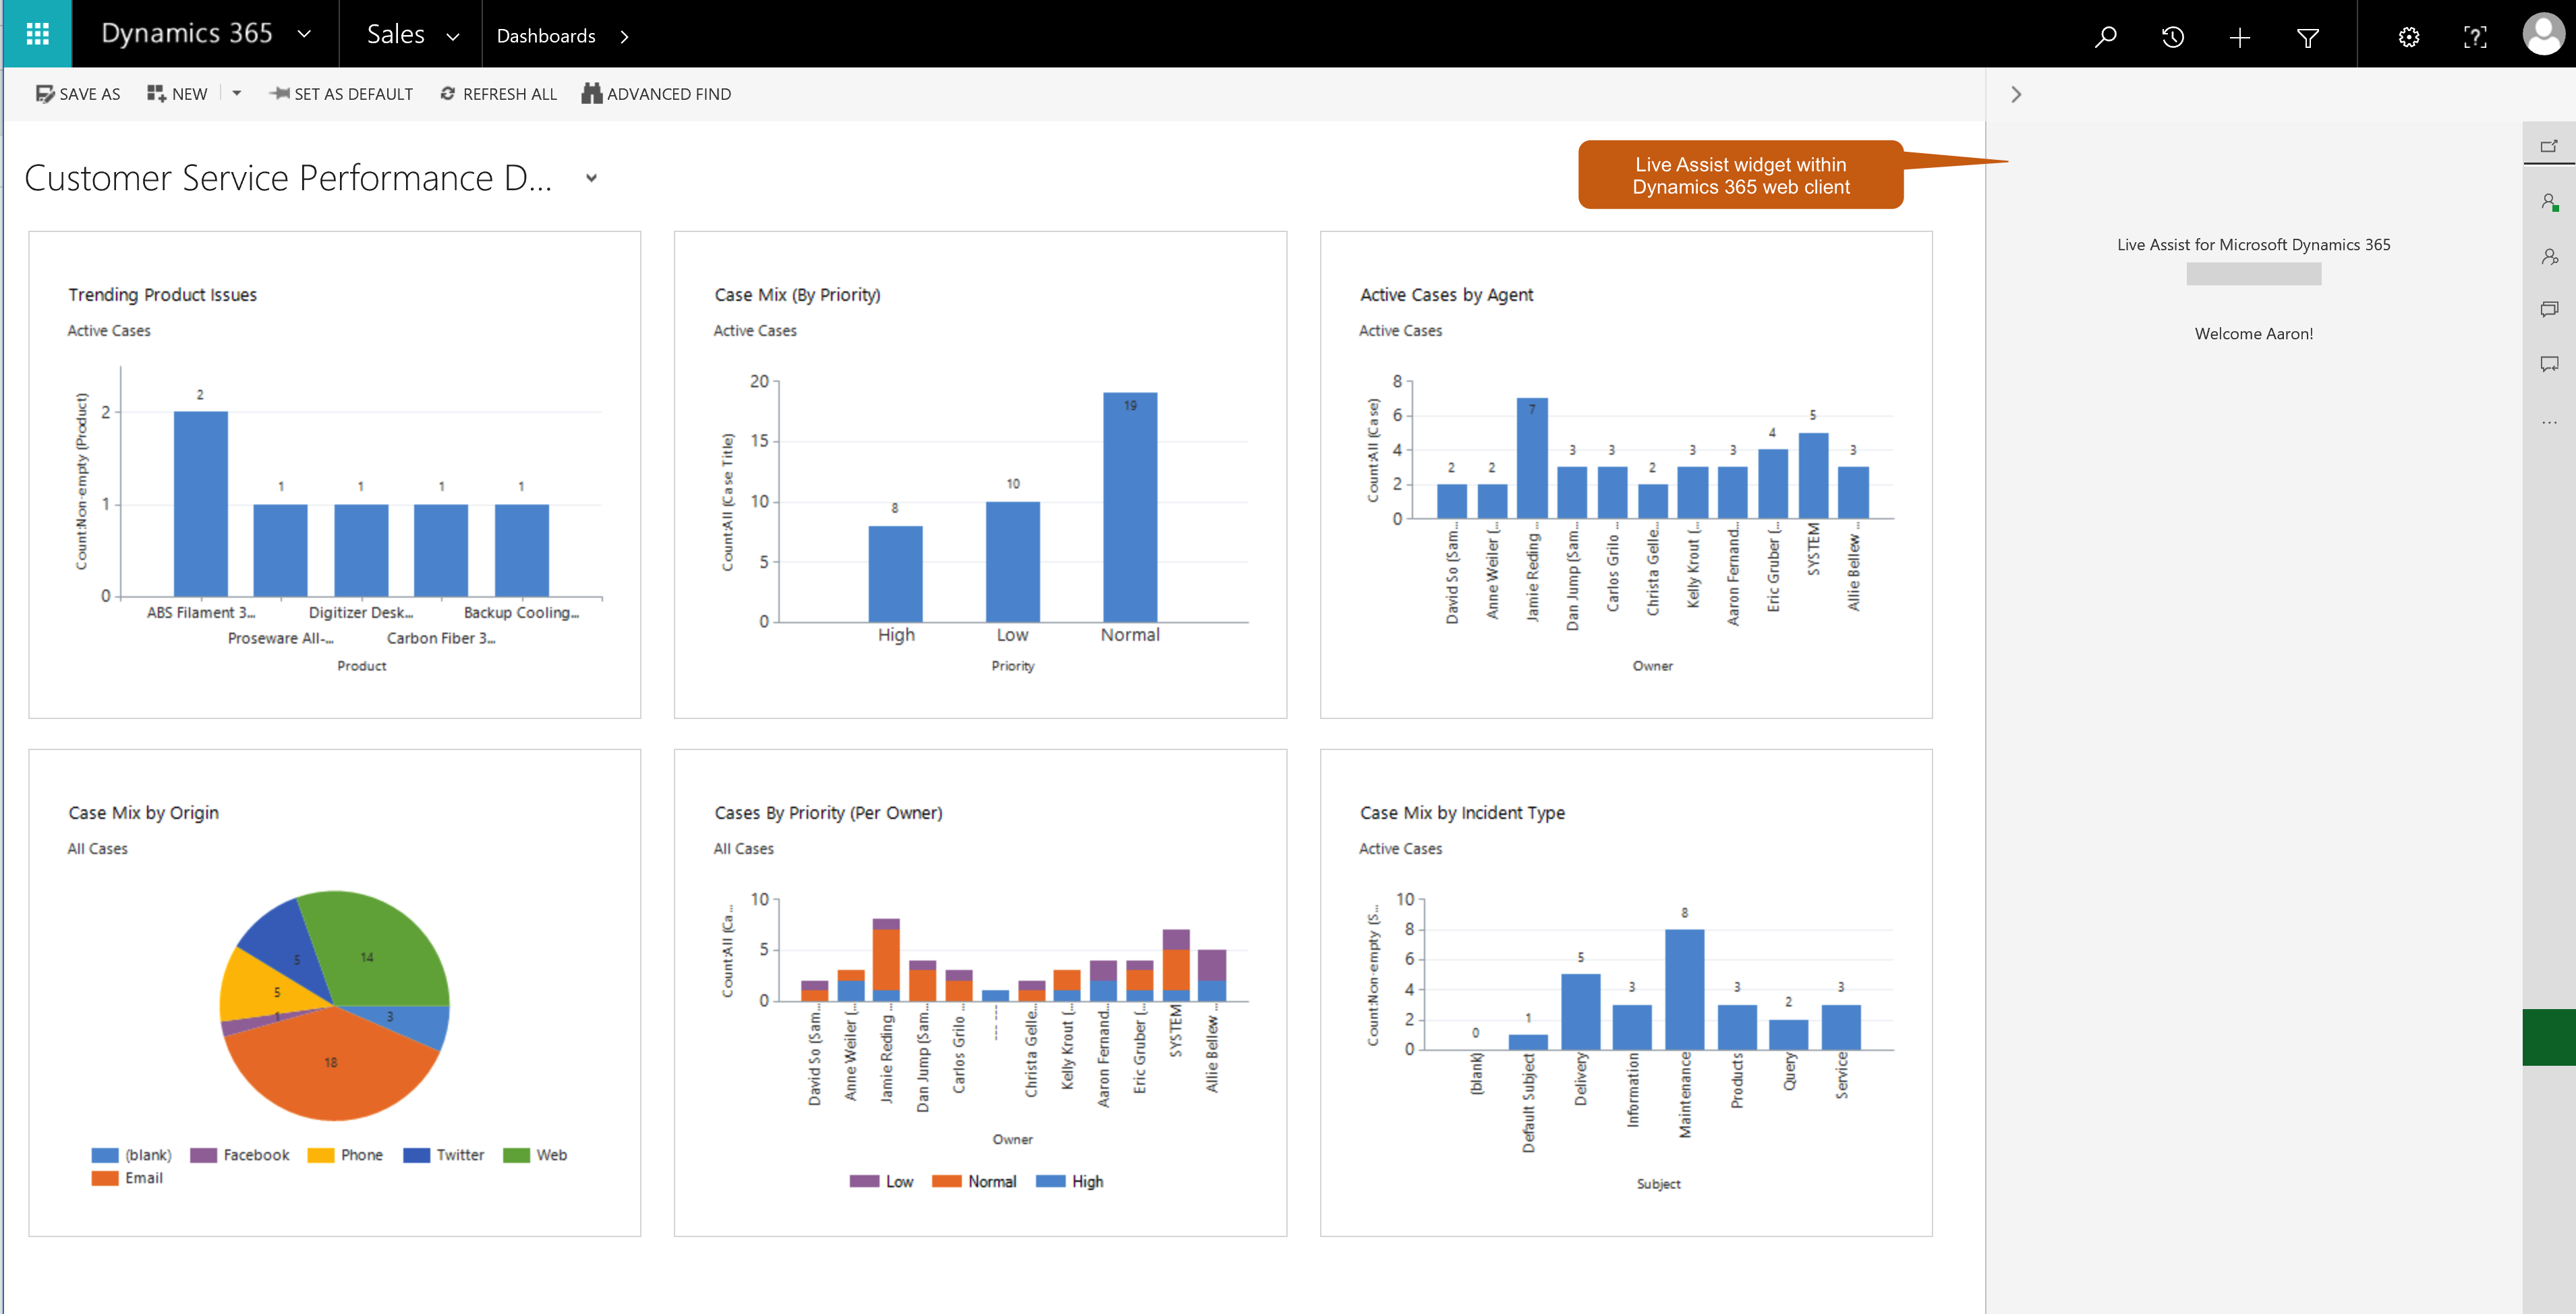Open the conversations chat bubbles icon
This screenshot has width=2576, height=1314.
point(2549,309)
